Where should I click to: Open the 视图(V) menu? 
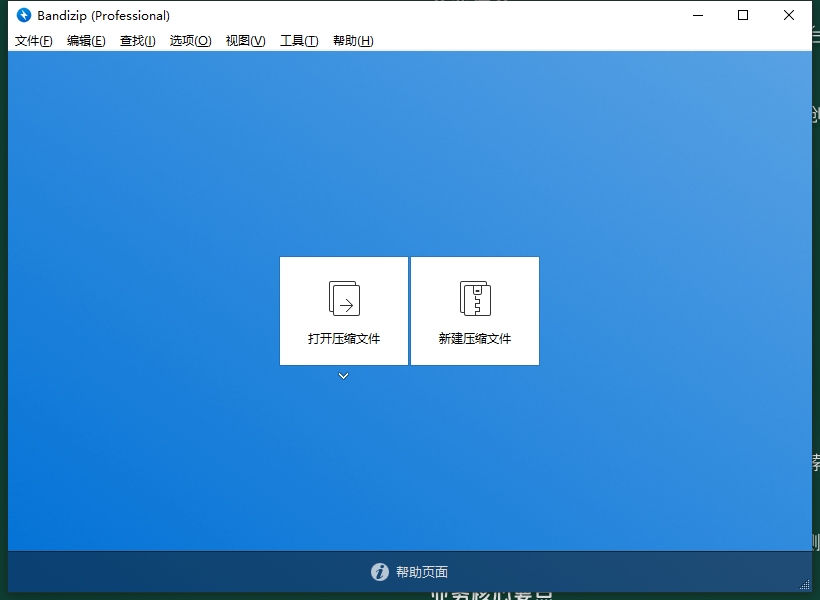pos(245,41)
